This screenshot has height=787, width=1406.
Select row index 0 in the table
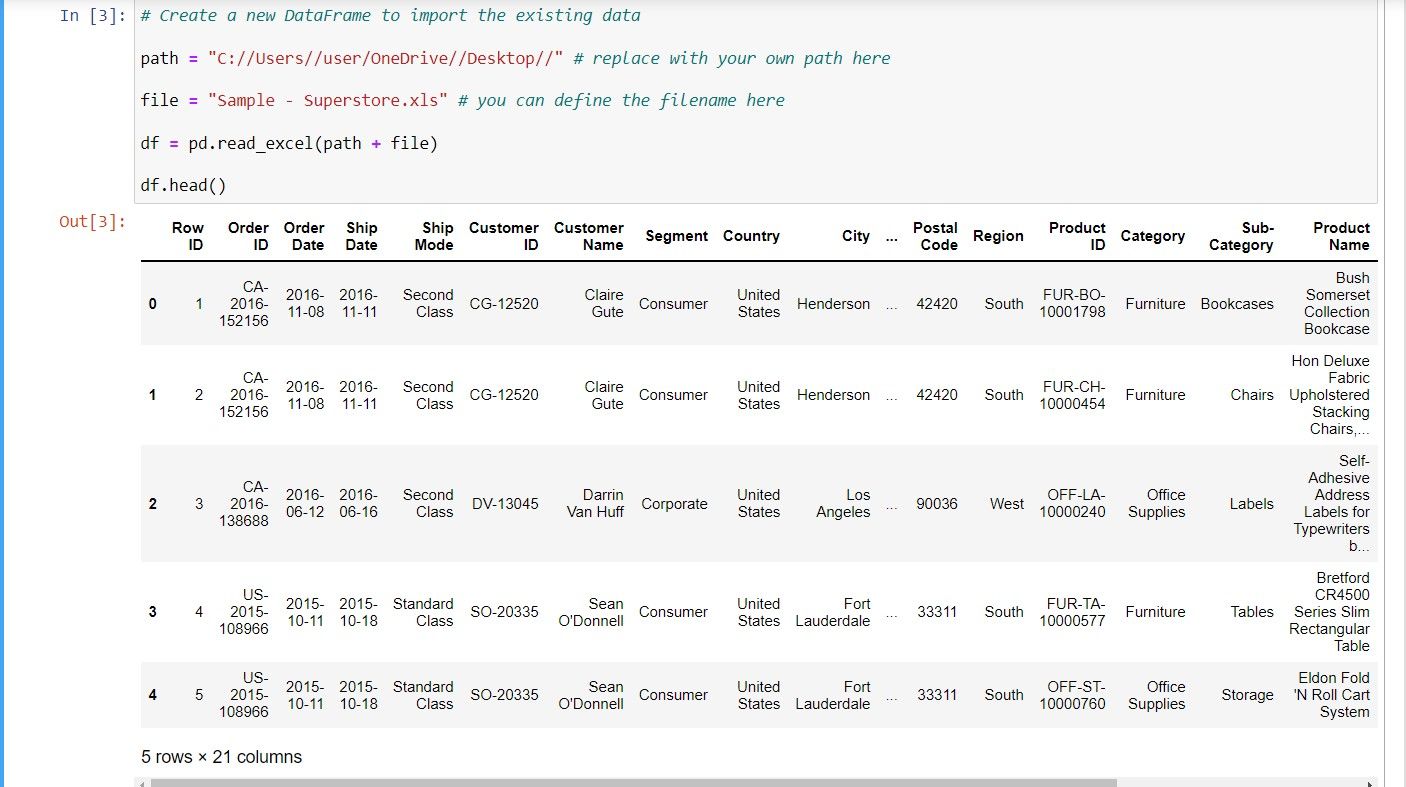coord(152,304)
